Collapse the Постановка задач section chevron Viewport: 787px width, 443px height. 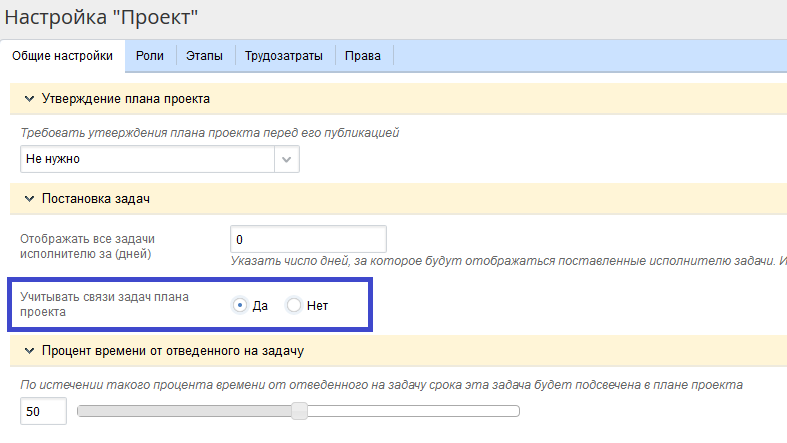[27, 199]
